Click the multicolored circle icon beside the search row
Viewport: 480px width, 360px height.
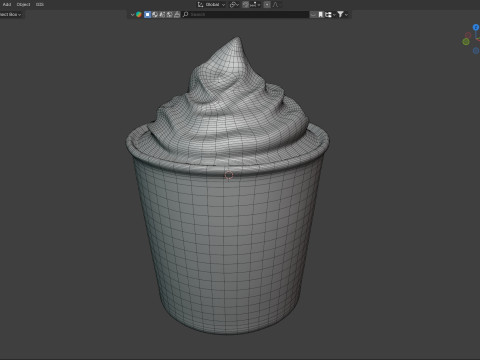coord(139,14)
